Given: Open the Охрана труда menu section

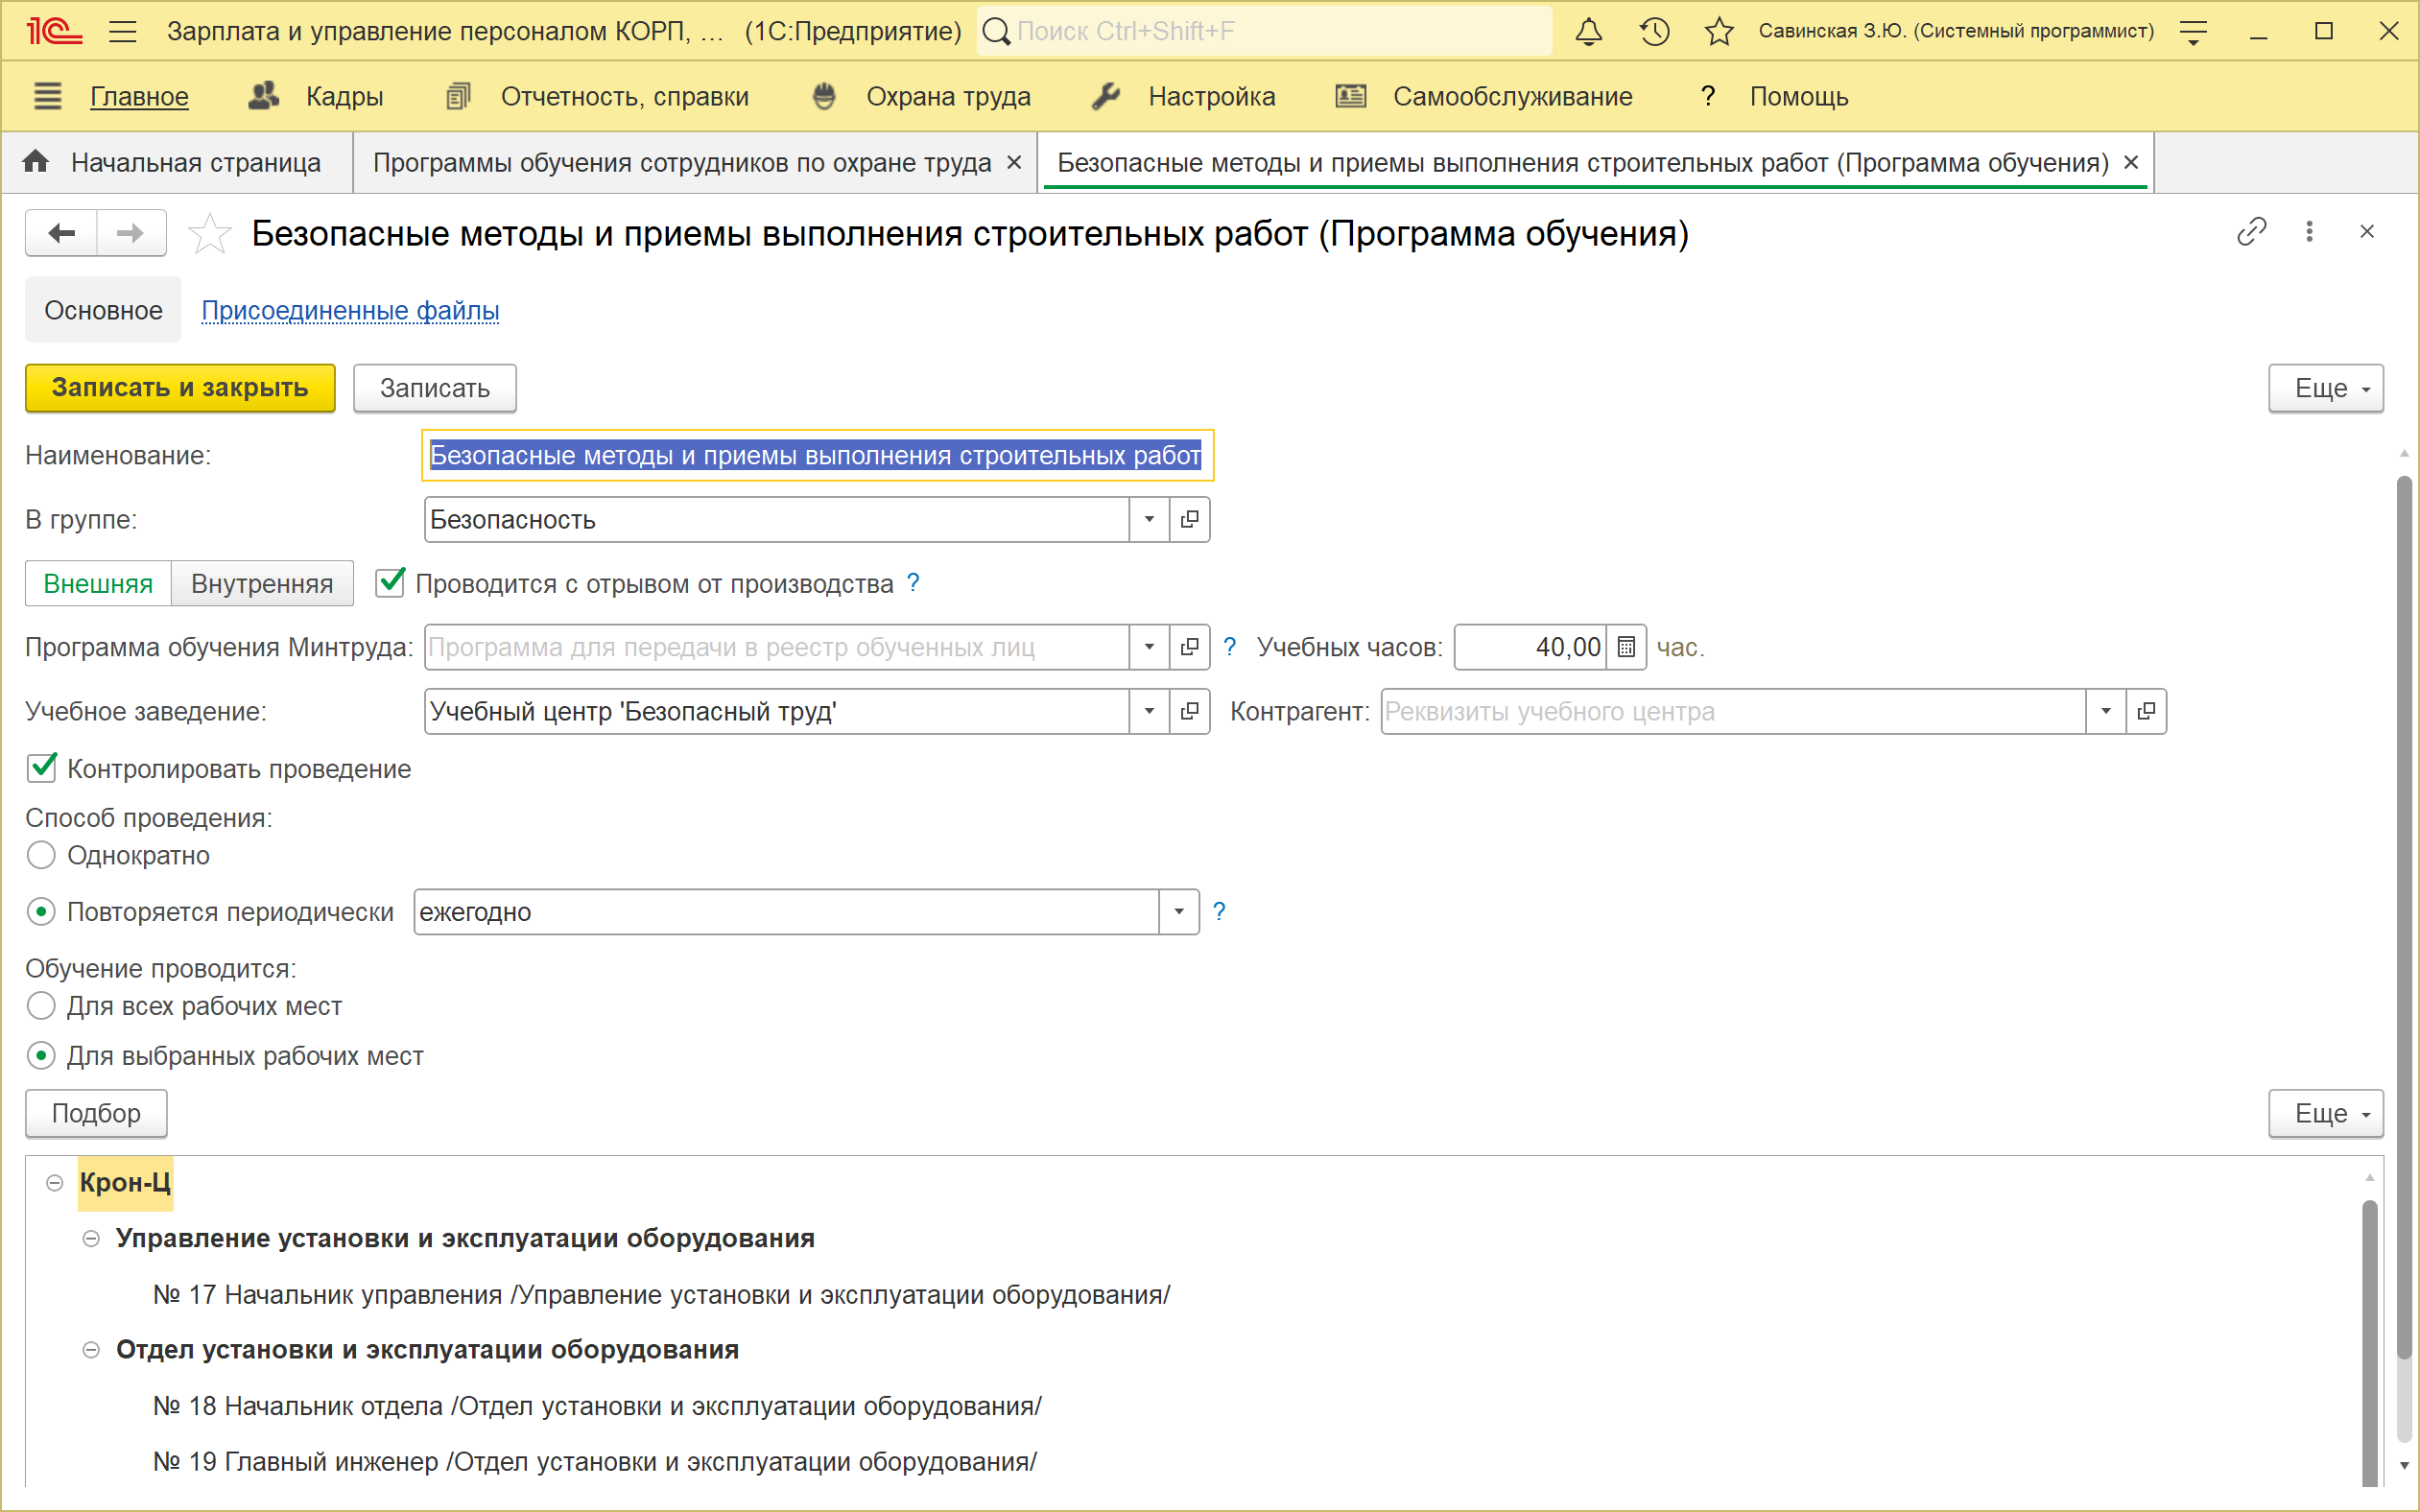Looking at the screenshot, I should coord(947,96).
